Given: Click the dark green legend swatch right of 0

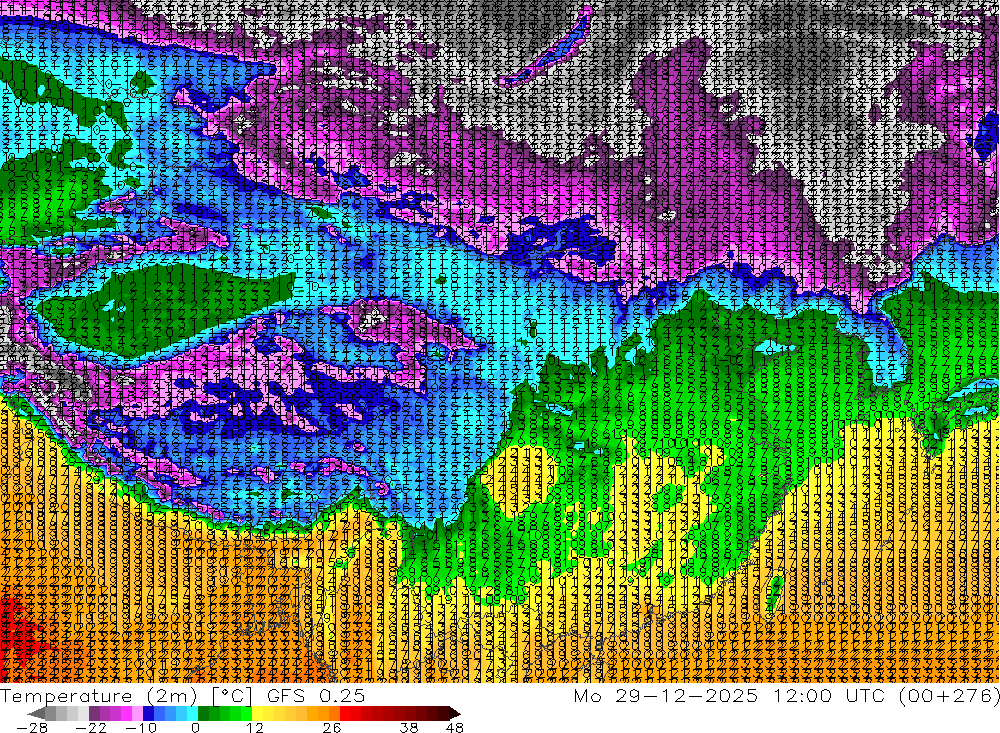Looking at the screenshot, I should tap(203, 713).
